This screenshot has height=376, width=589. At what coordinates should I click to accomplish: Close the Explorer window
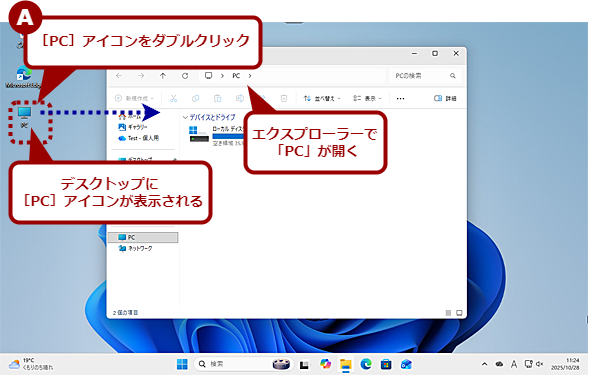pyautogui.click(x=456, y=54)
